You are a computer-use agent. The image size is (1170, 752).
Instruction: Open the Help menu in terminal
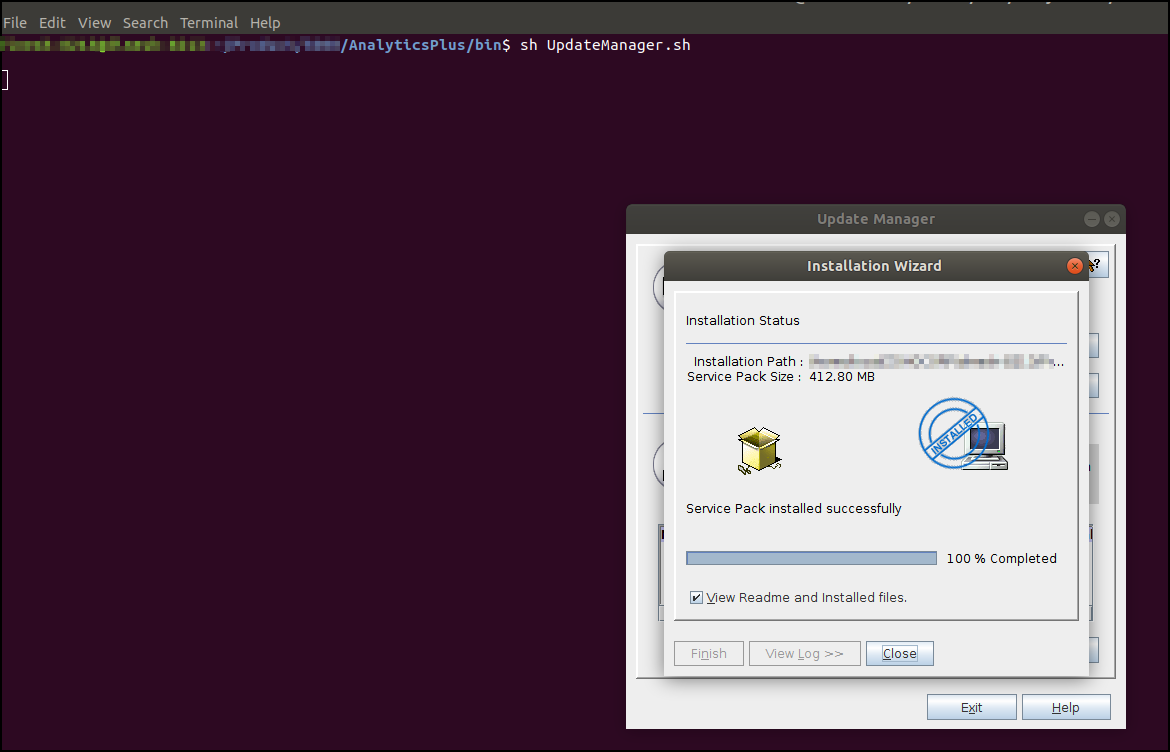coord(265,23)
